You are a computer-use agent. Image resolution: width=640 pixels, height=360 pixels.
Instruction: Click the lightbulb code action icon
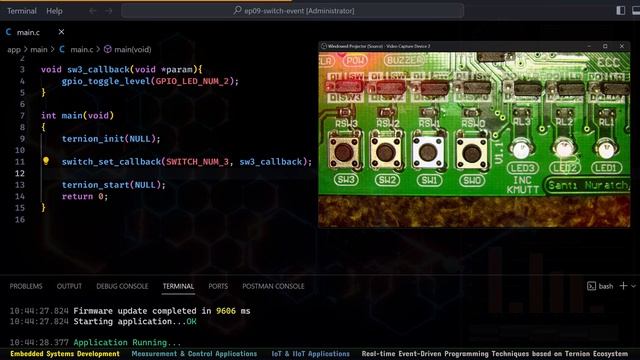(46, 161)
